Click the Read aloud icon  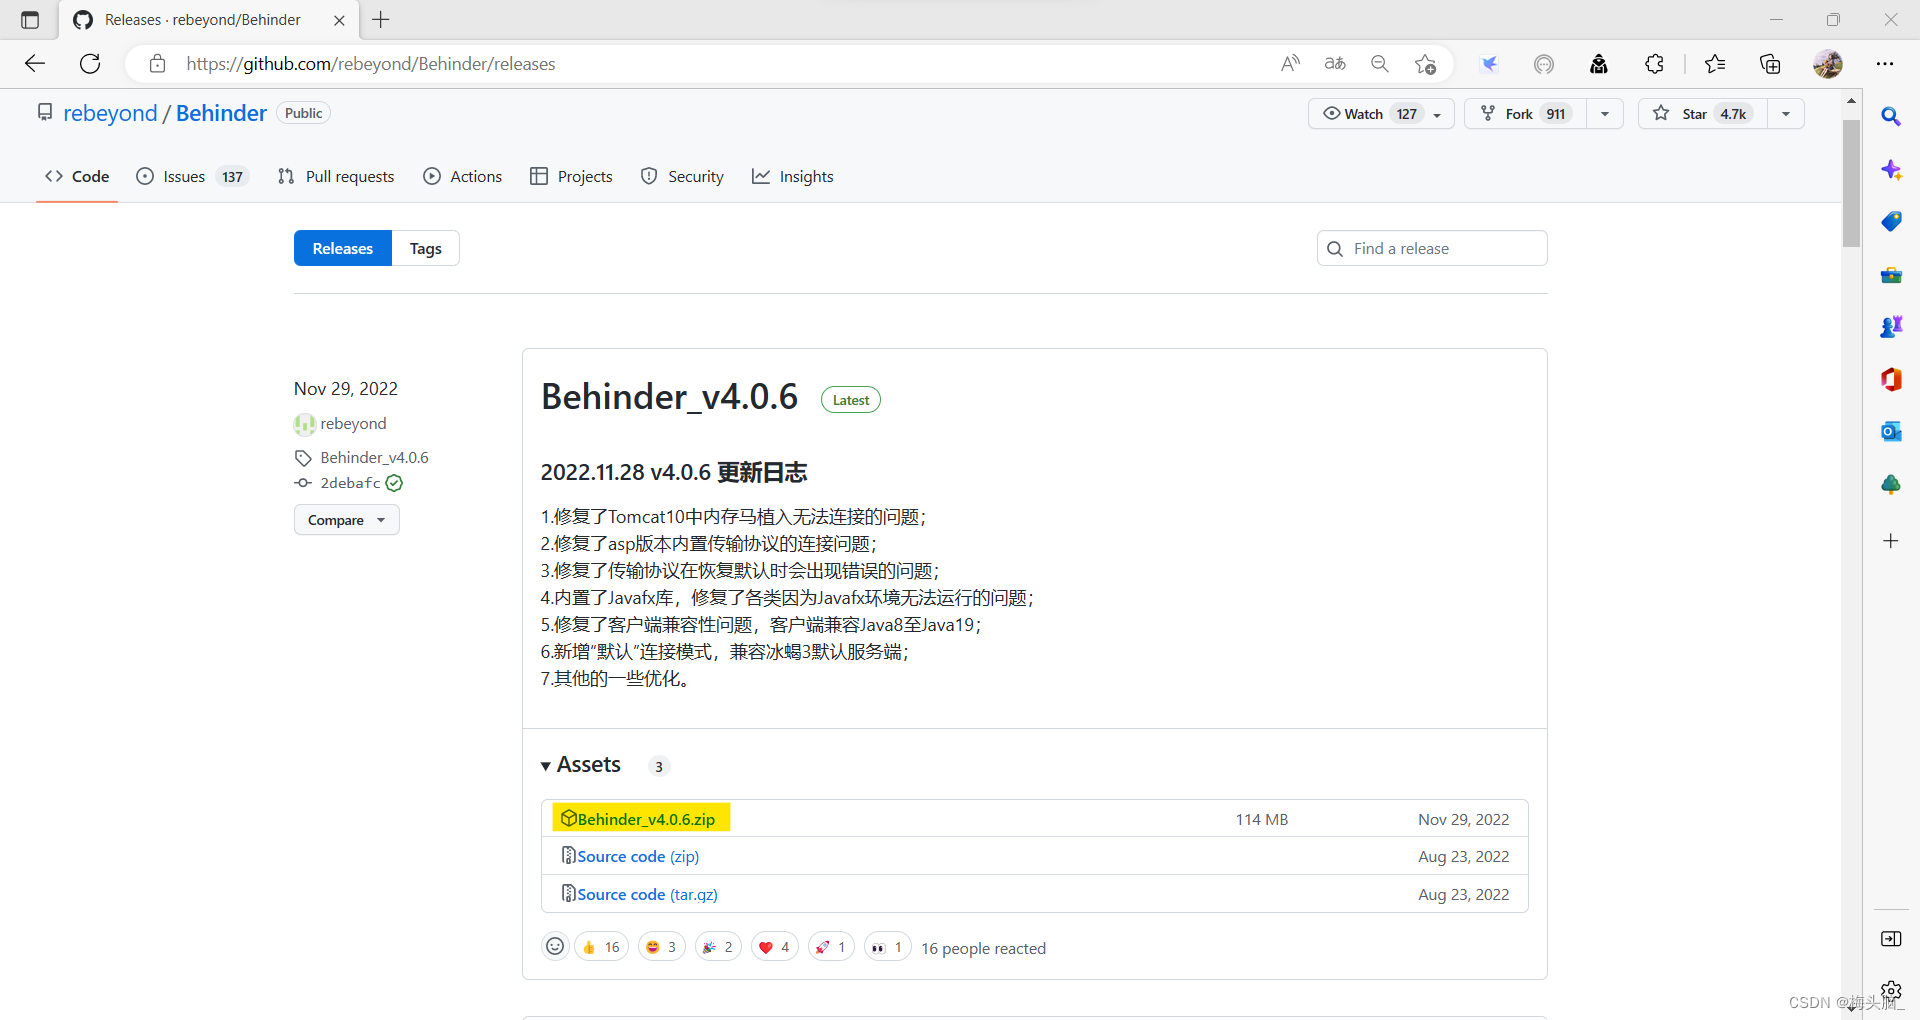[1290, 64]
